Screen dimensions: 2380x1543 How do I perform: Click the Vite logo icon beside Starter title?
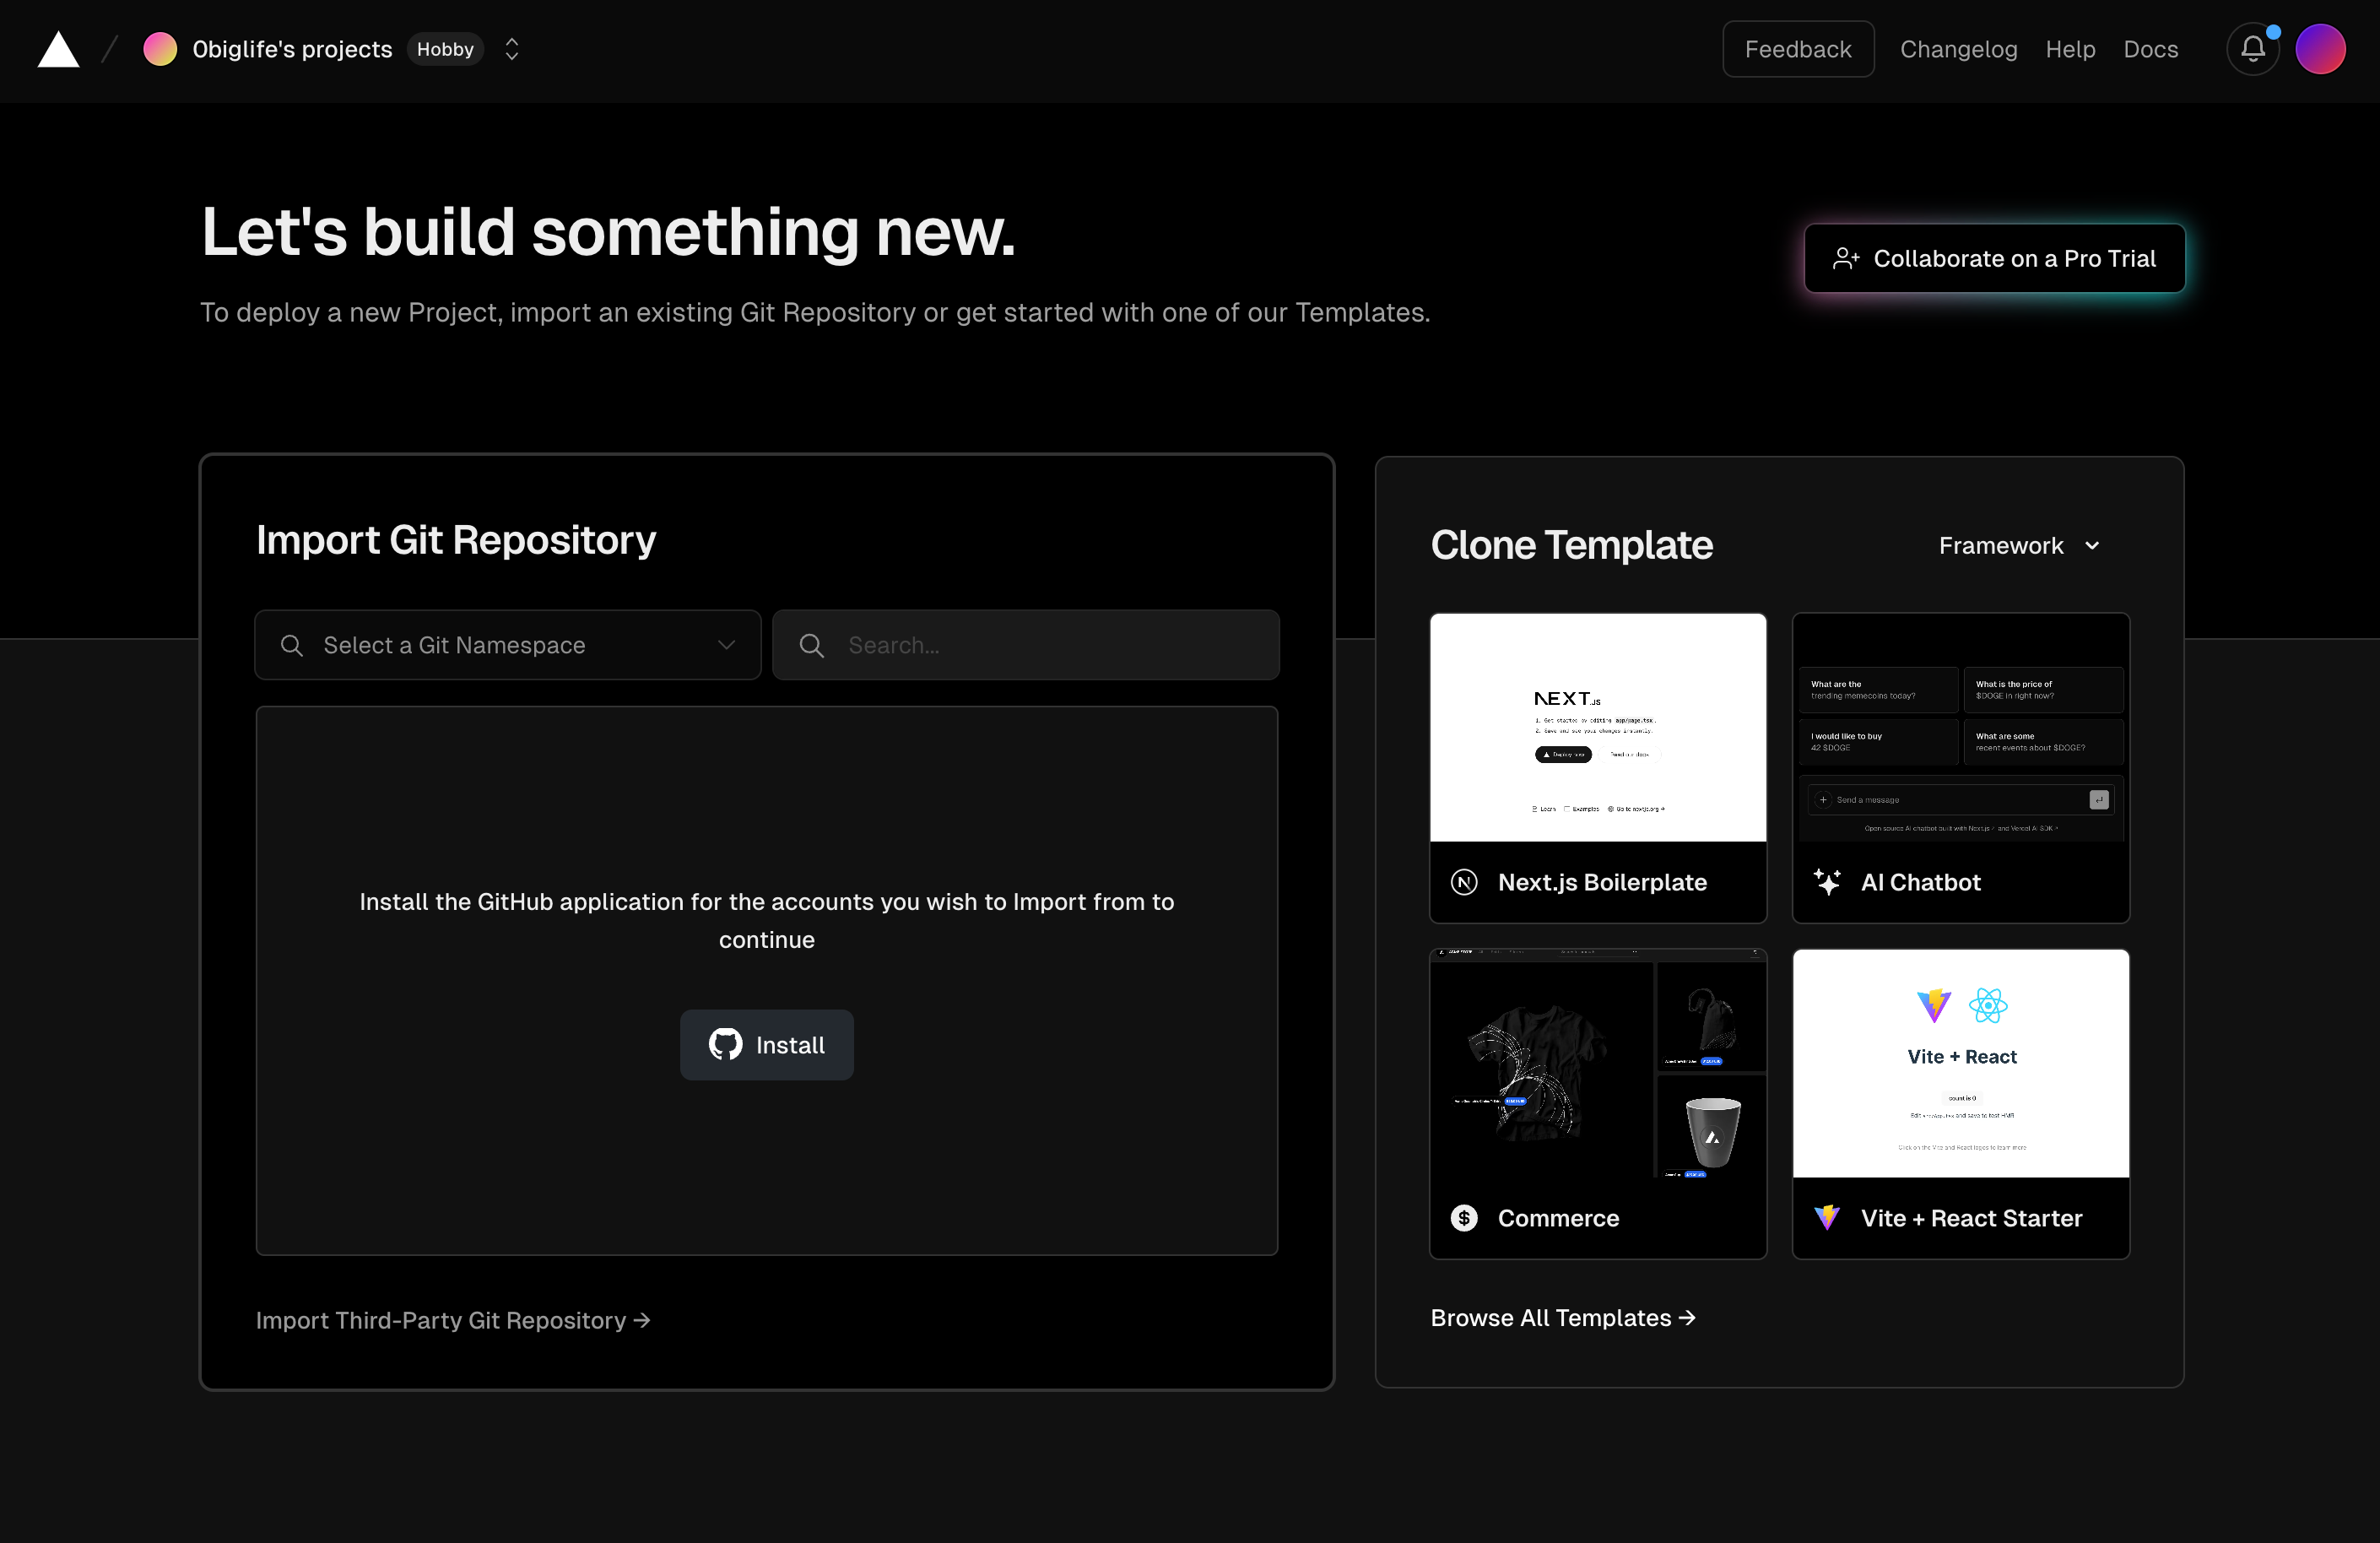tap(1827, 1218)
